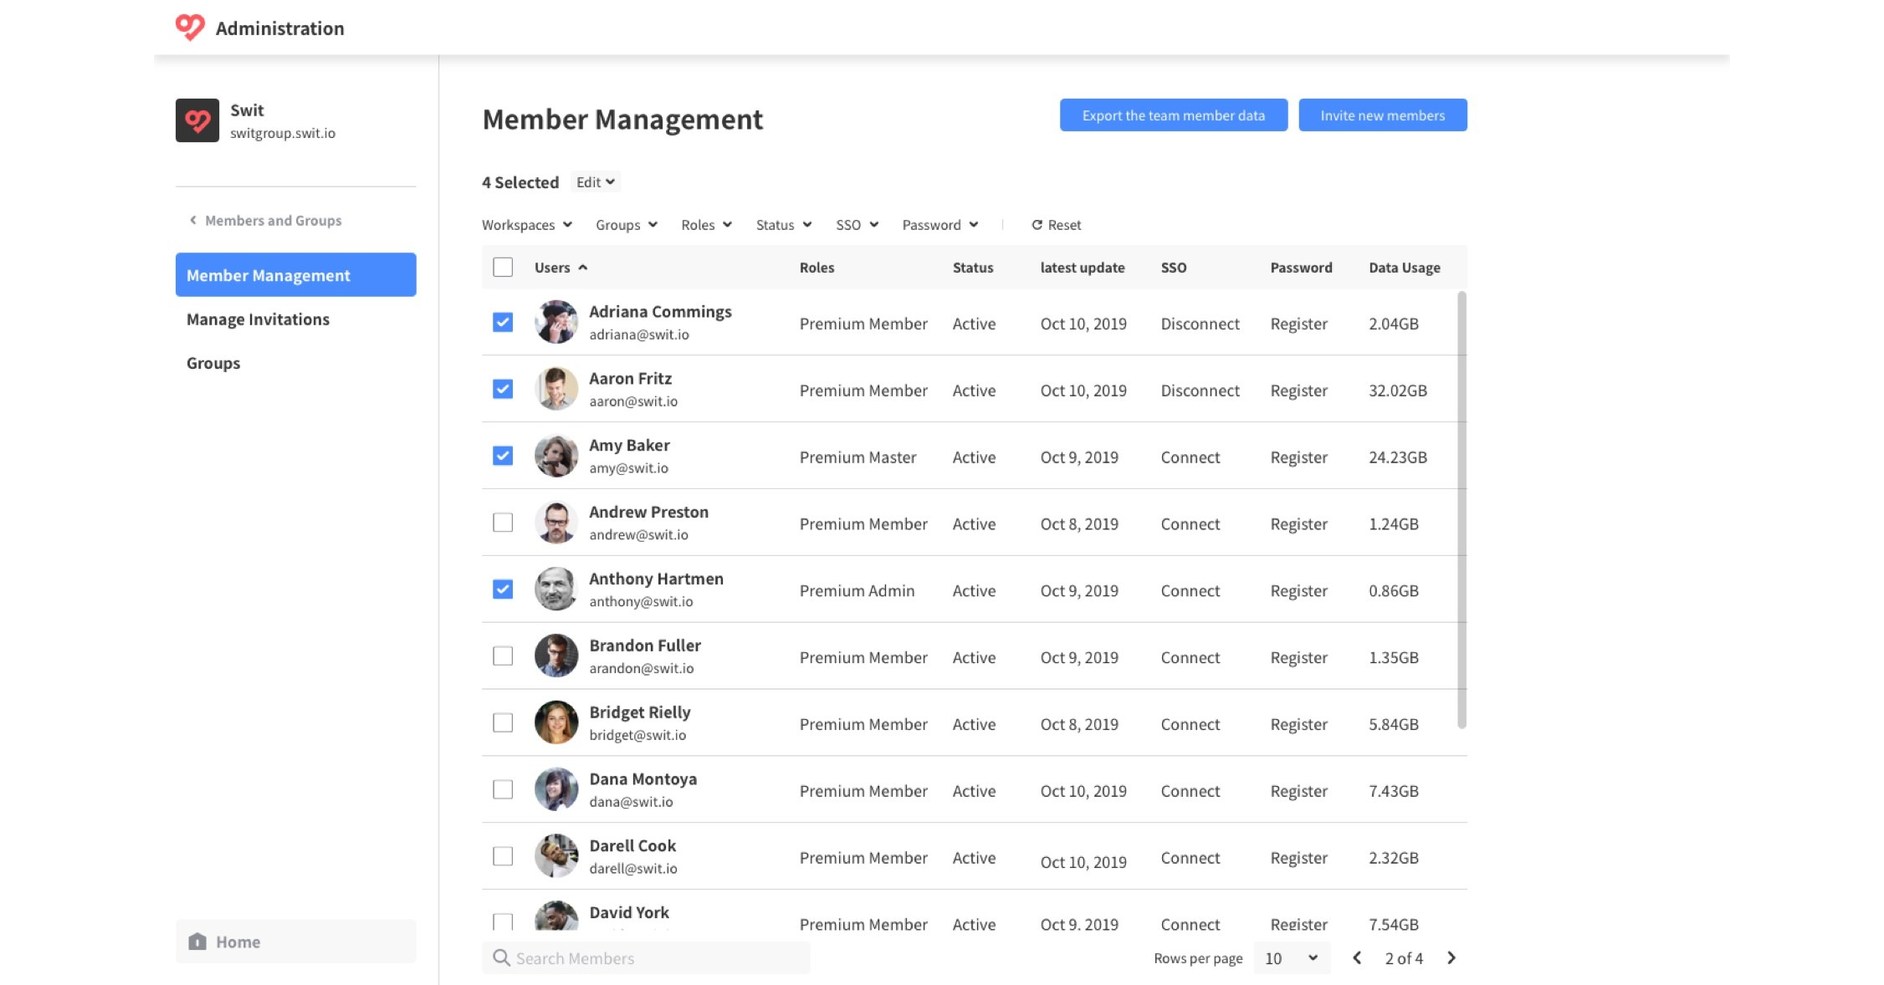Expand the Status filter dropdown
1884x985 pixels.
[x=782, y=224]
